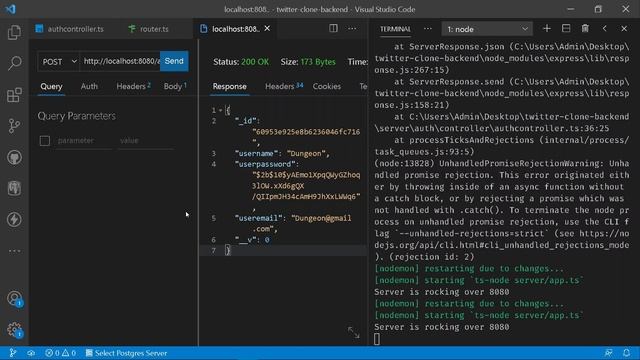
Task: Open the Explorer view in activity bar
Action: pyautogui.click(x=14, y=32)
